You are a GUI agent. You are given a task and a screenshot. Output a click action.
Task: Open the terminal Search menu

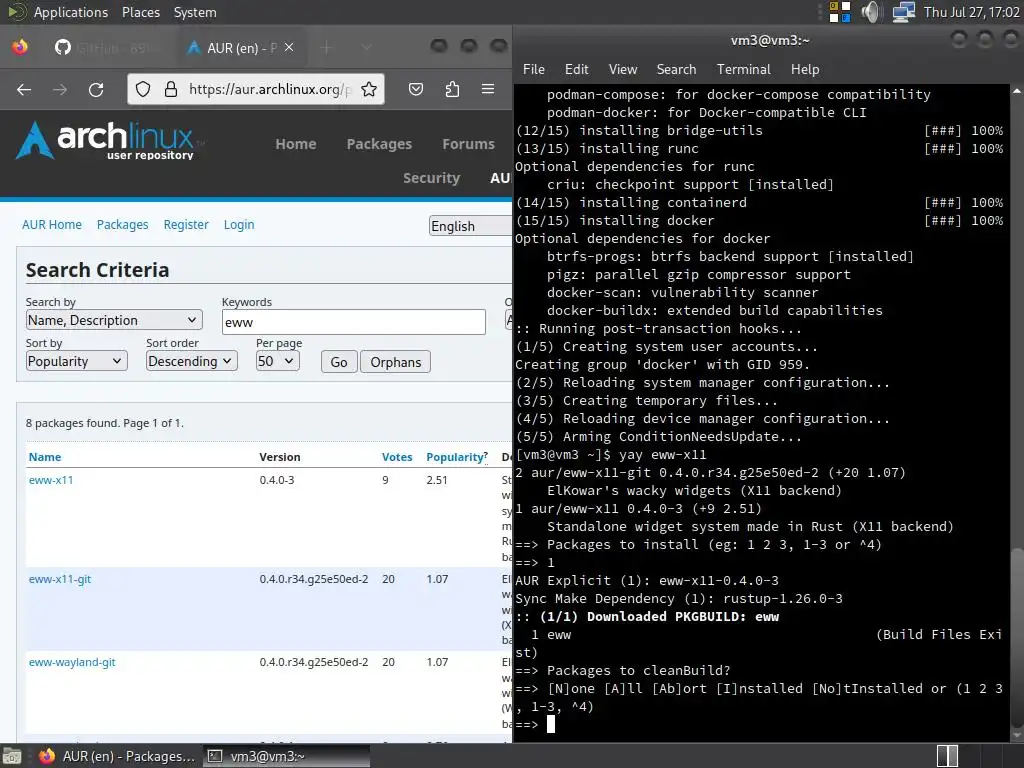coord(677,69)
